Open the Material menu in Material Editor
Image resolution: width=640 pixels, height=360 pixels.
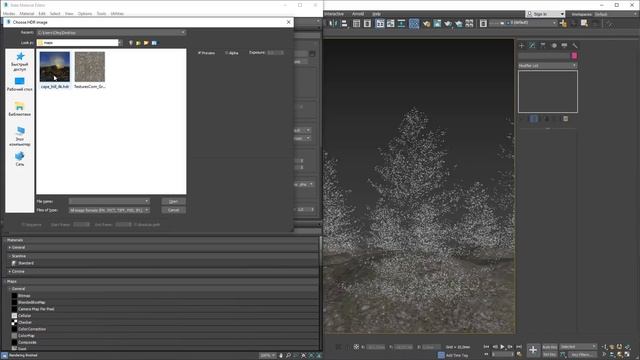[x=27, y=13]
